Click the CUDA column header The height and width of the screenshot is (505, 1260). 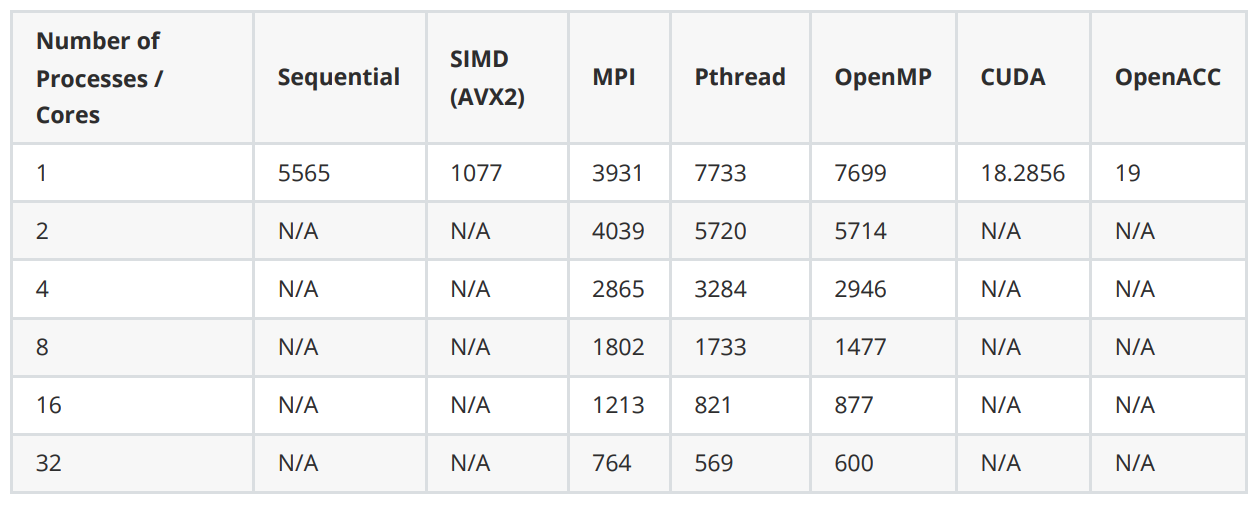1013,78
